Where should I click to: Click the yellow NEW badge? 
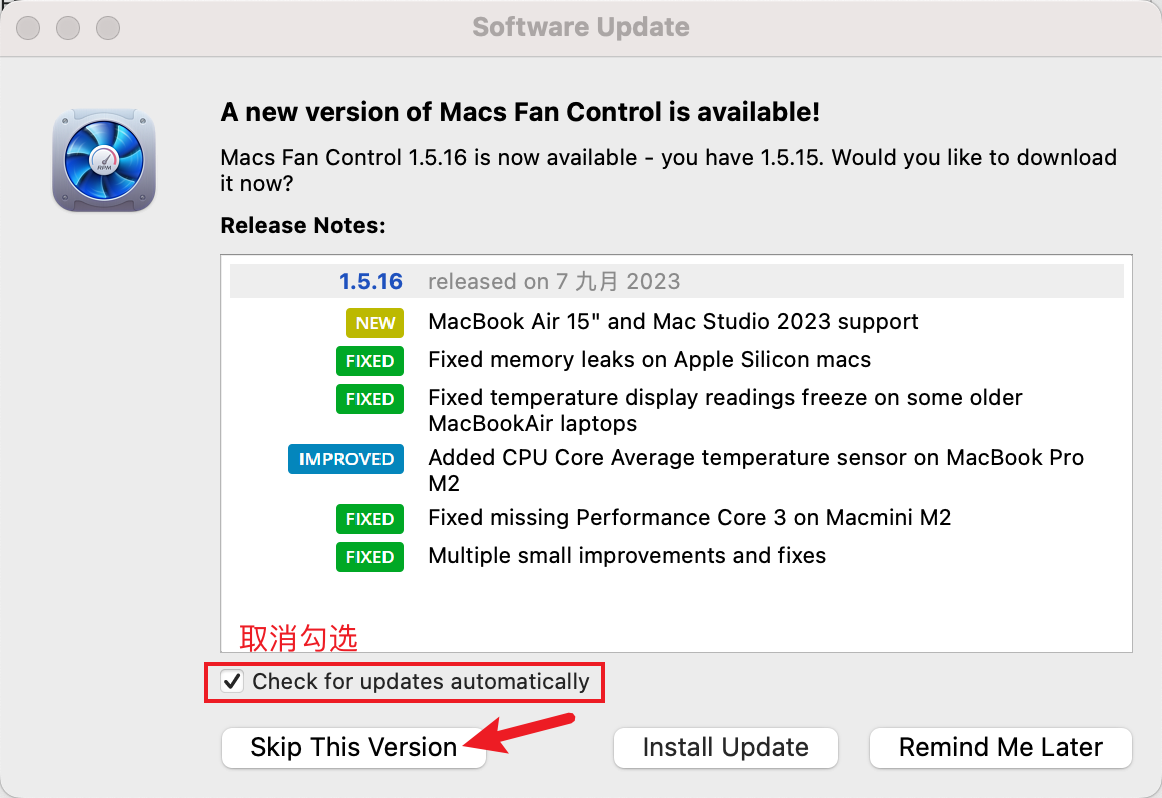[x=375, y=322]
